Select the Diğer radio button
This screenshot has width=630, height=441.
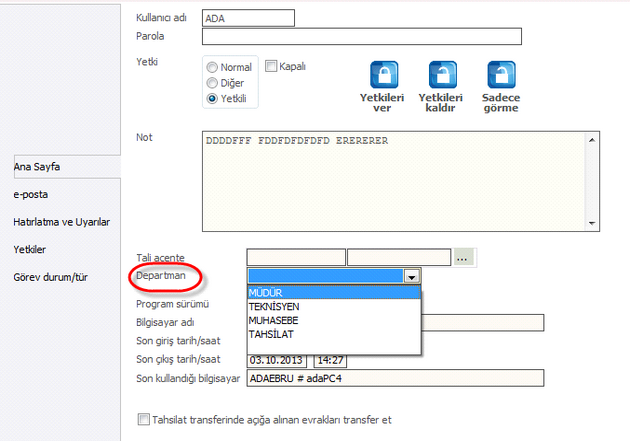[212, 83]
